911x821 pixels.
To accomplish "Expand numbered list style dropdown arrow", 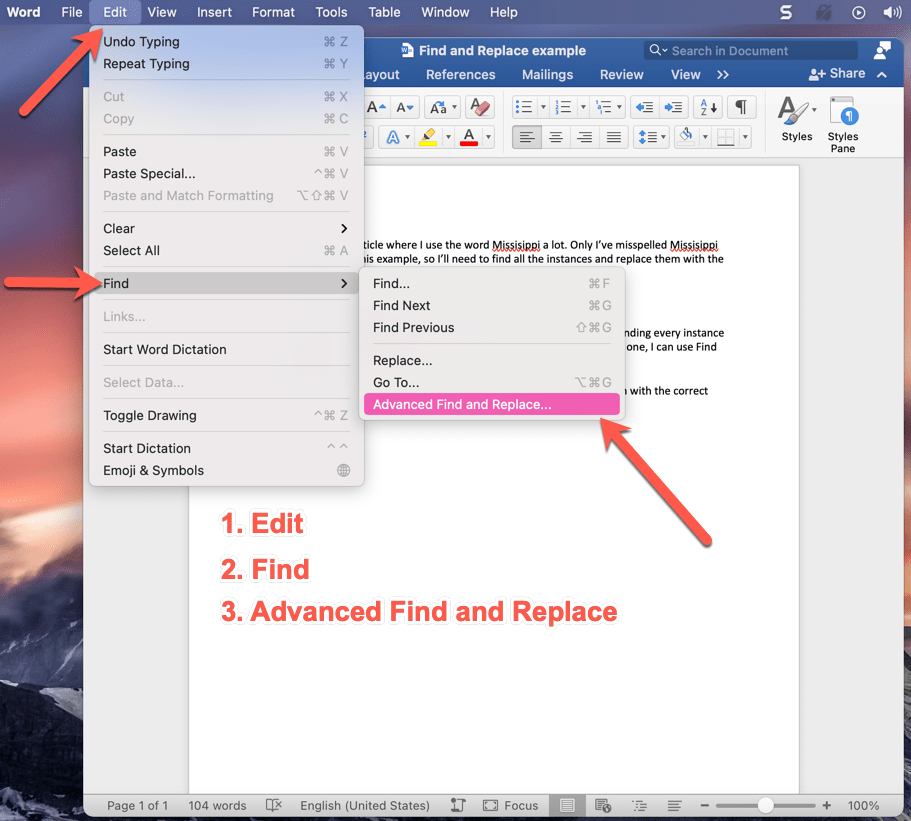I will click(583, 107).
